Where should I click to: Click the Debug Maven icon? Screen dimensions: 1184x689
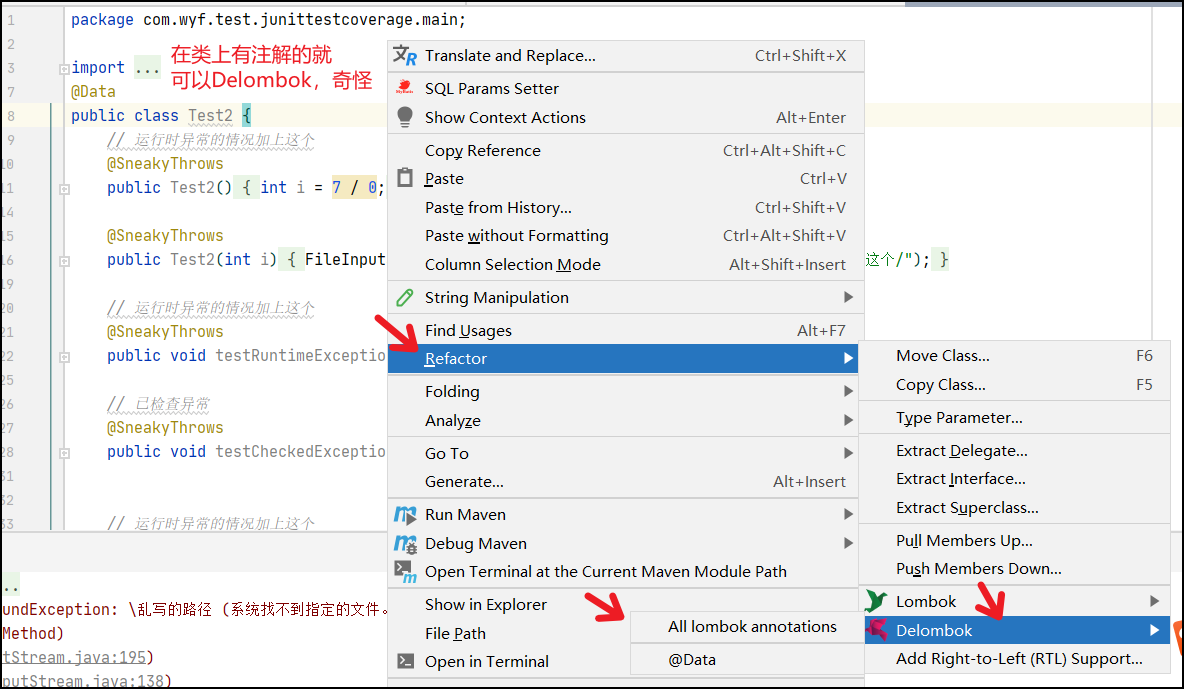click(x=405, y=544)
